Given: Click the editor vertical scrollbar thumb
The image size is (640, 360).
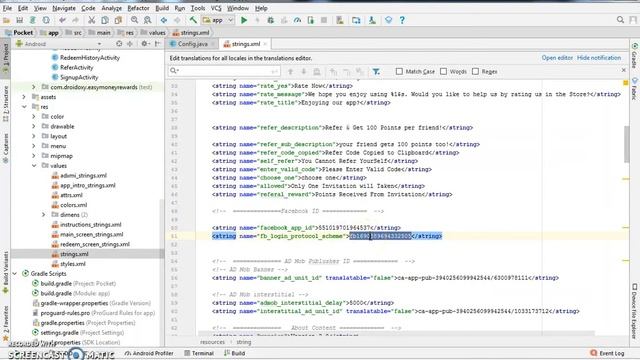Looking at the screenshot, I should point(626,144).
